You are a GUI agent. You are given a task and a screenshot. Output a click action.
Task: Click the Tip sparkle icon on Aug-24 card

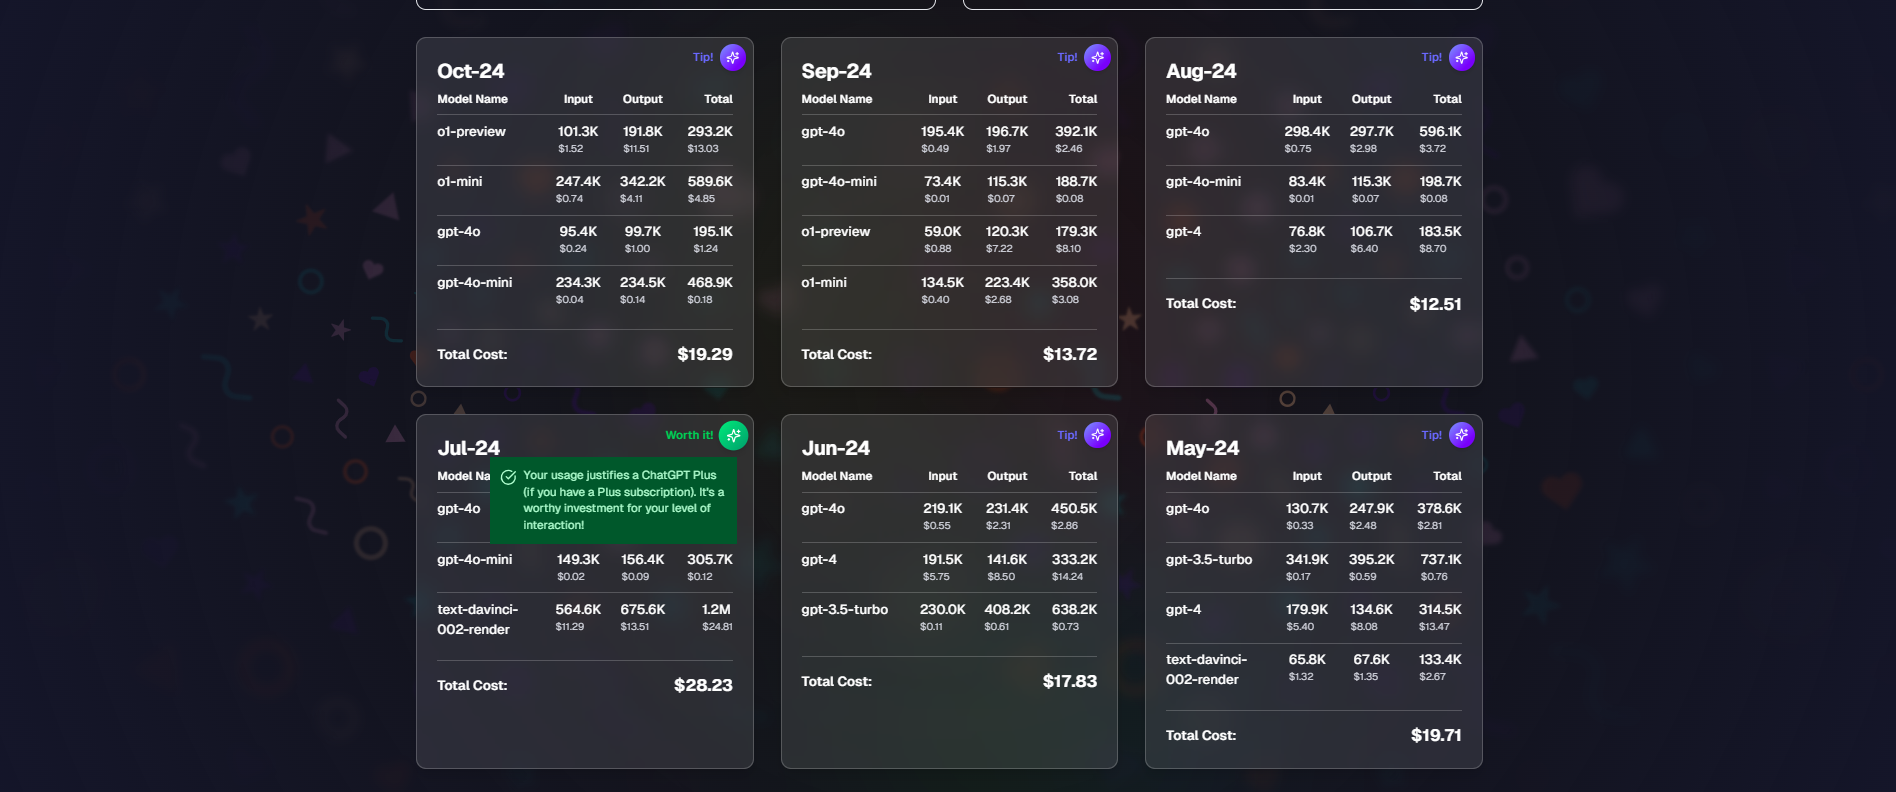(x=1462, y=57)
